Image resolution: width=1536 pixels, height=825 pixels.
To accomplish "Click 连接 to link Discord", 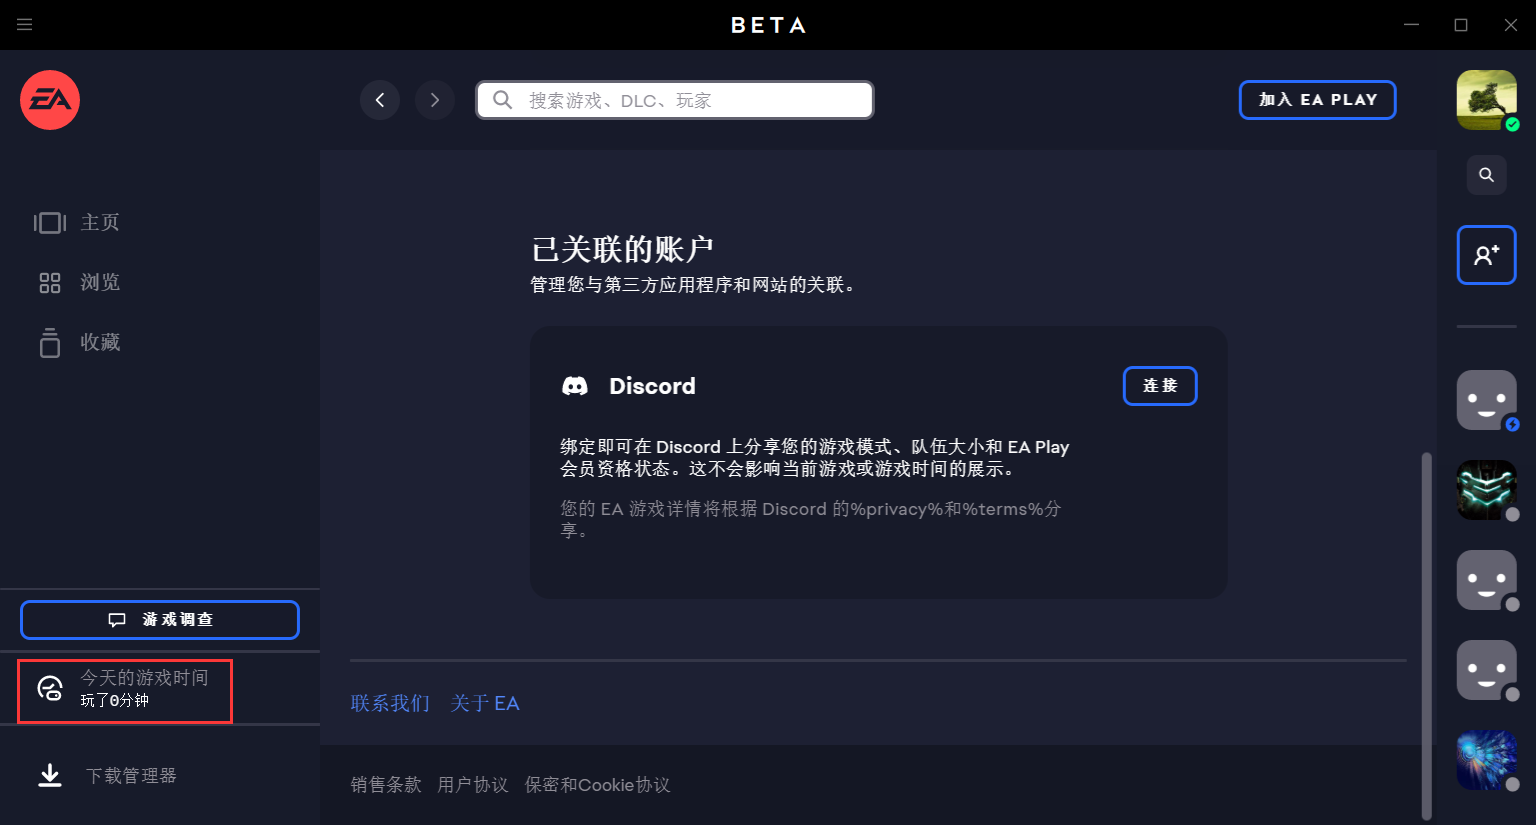I will point(1160,386).
